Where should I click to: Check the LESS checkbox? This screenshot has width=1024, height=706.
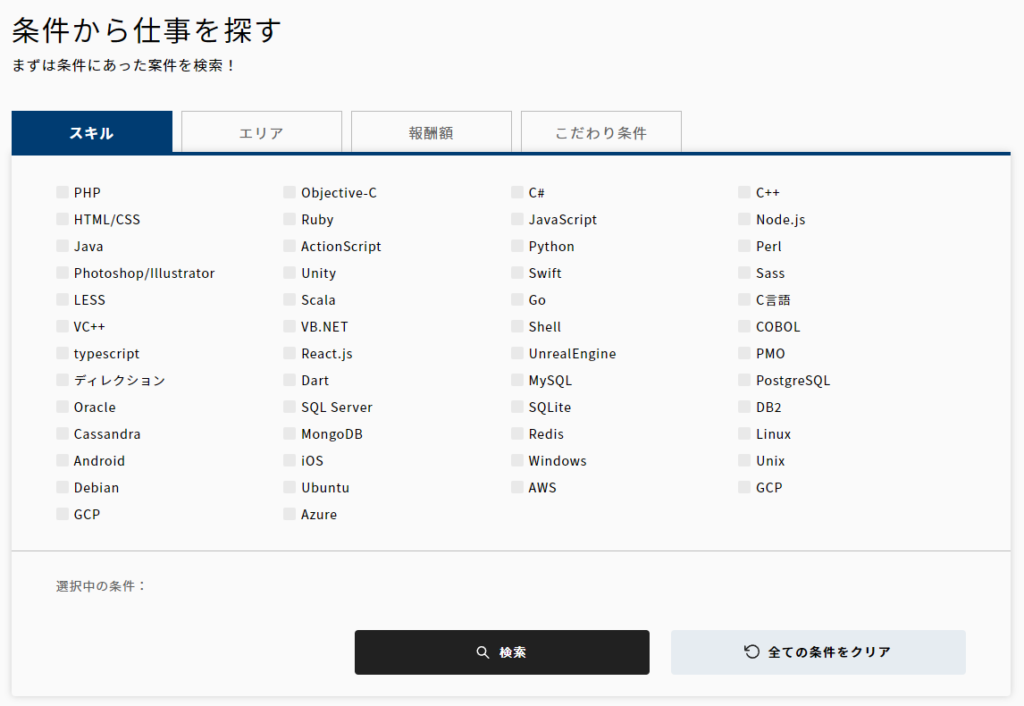[x=62, y=299]
